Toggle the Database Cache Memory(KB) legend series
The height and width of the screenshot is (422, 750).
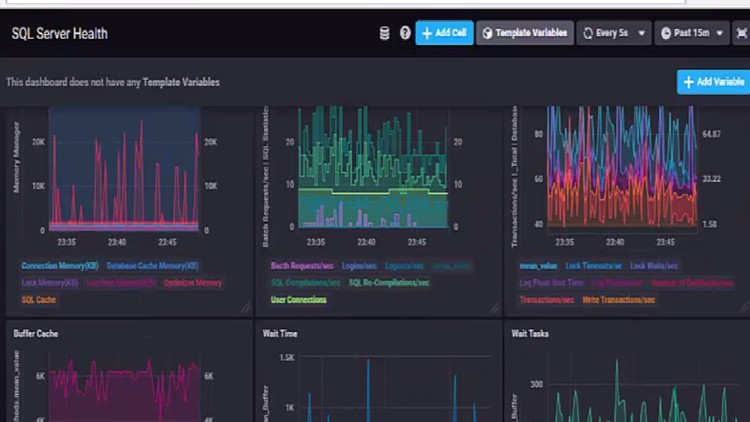coord(153,266)
